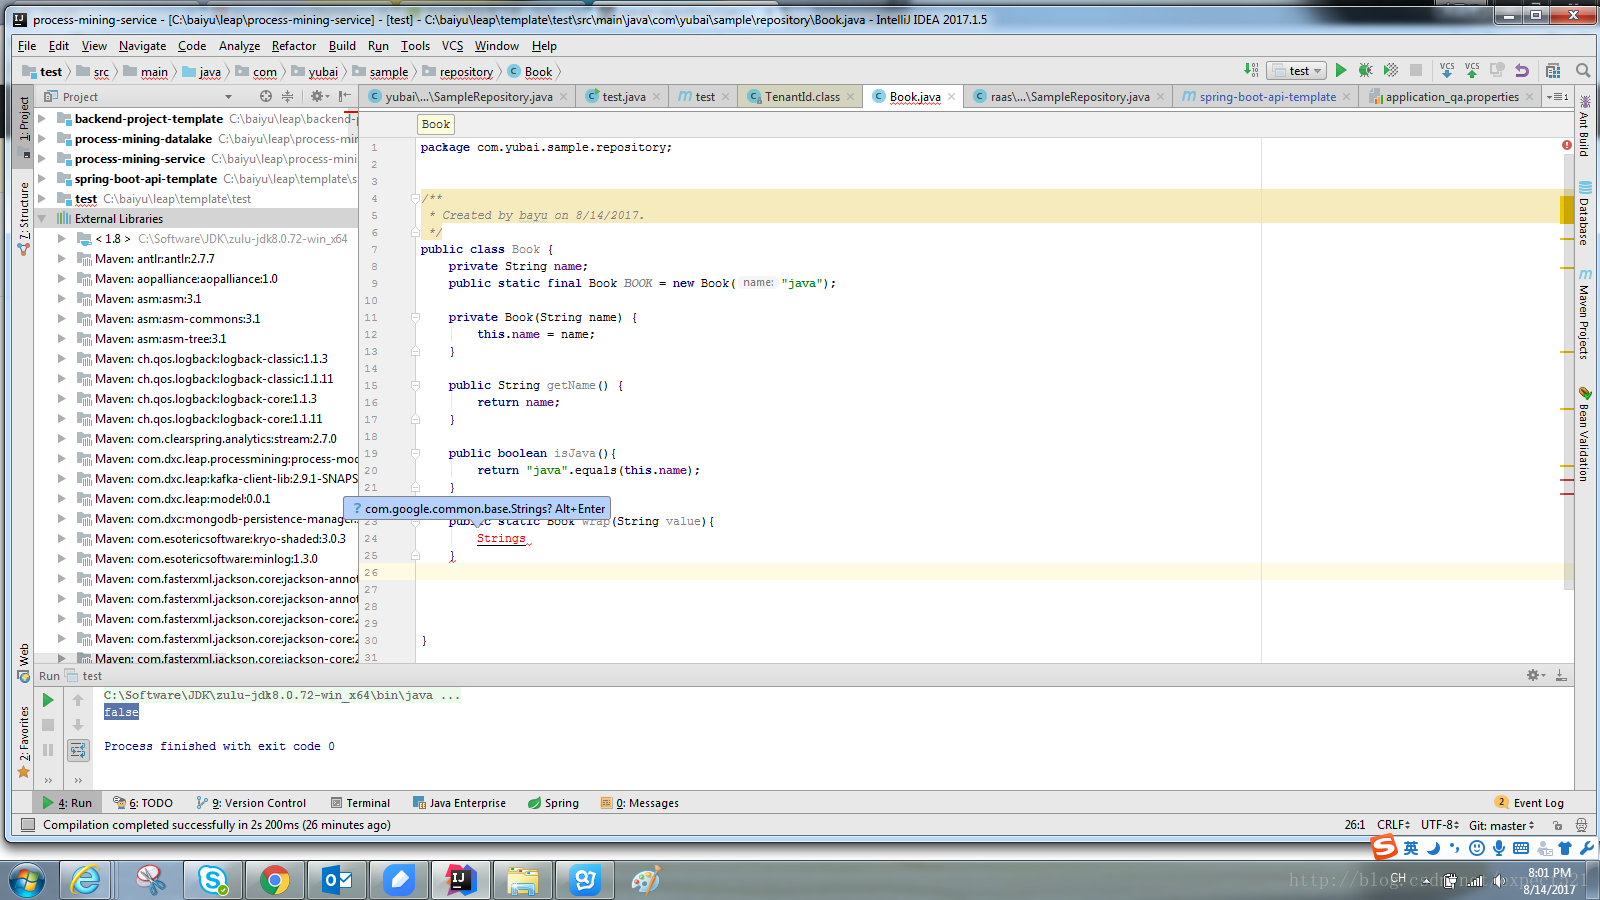Click VCS Update Project icon
1600x900 pixels.
click(1447, 70)
